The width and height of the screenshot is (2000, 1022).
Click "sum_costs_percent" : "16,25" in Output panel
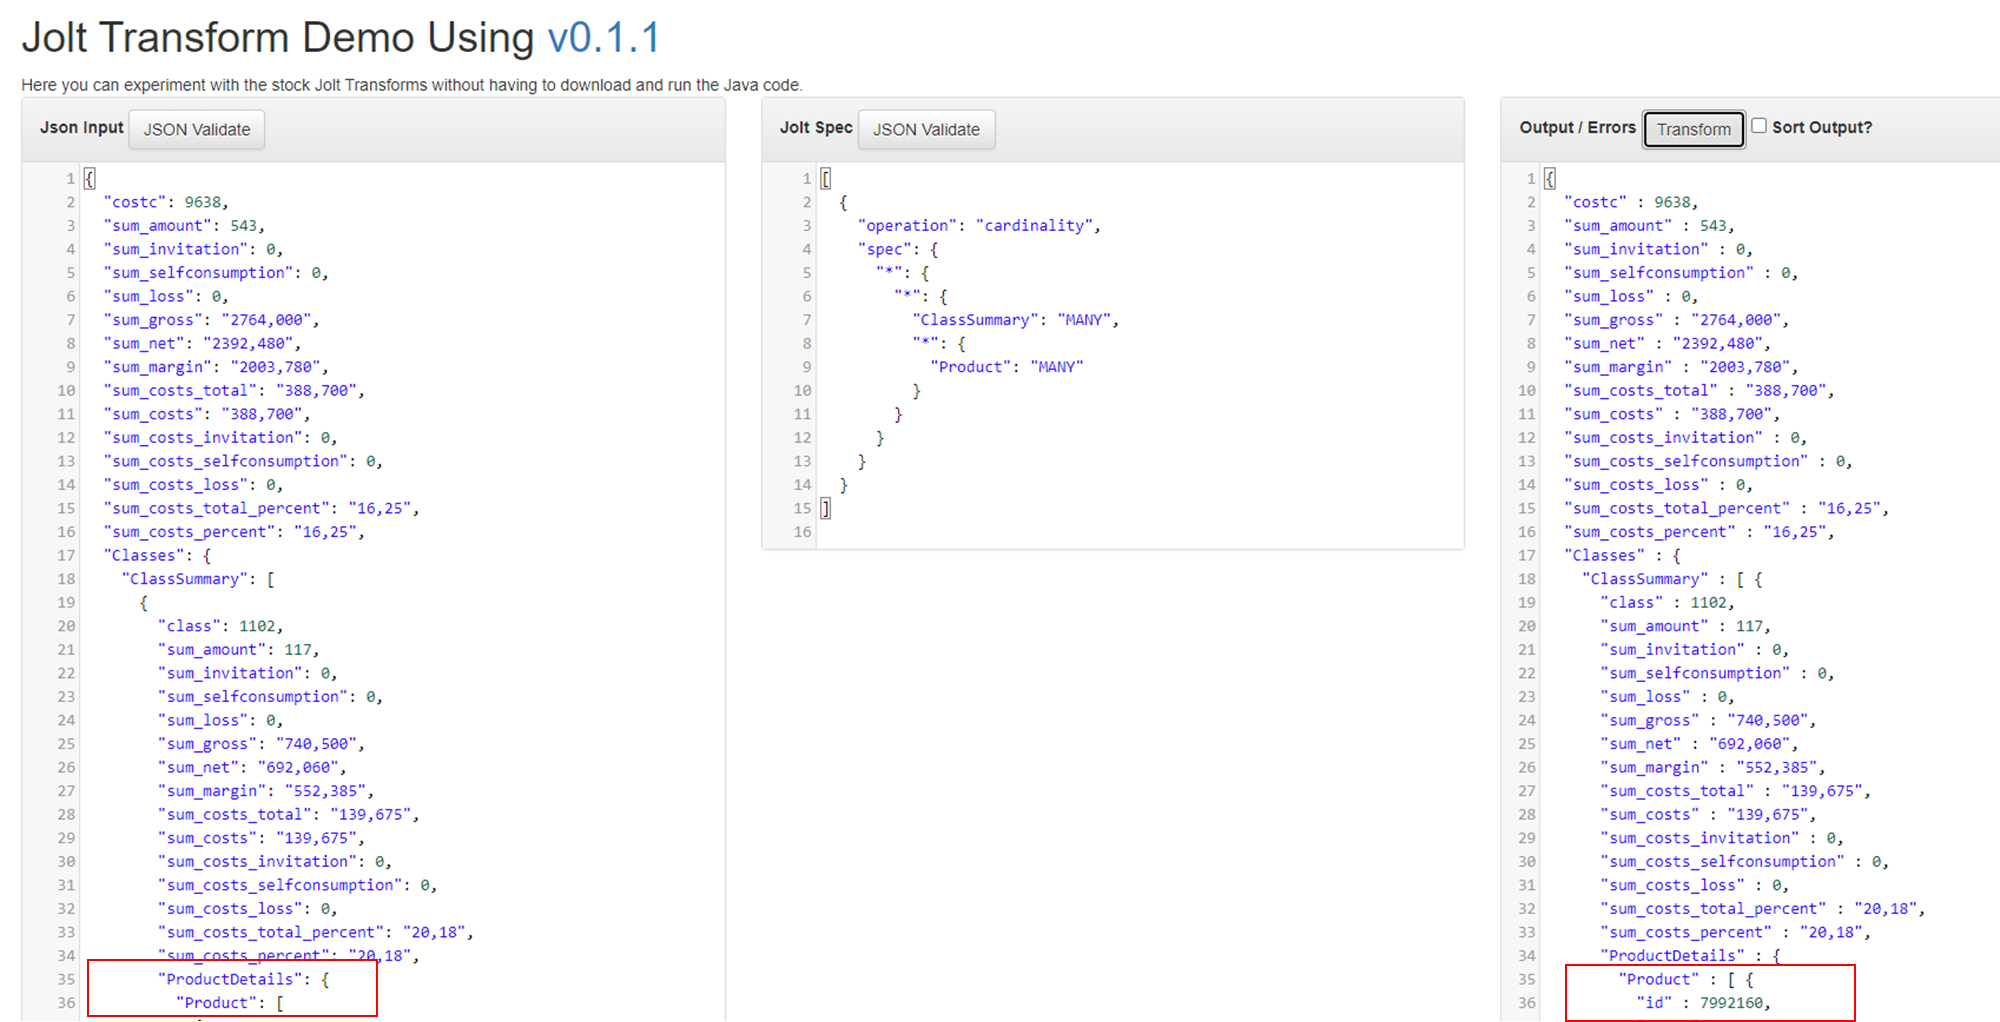(1699, 532)
